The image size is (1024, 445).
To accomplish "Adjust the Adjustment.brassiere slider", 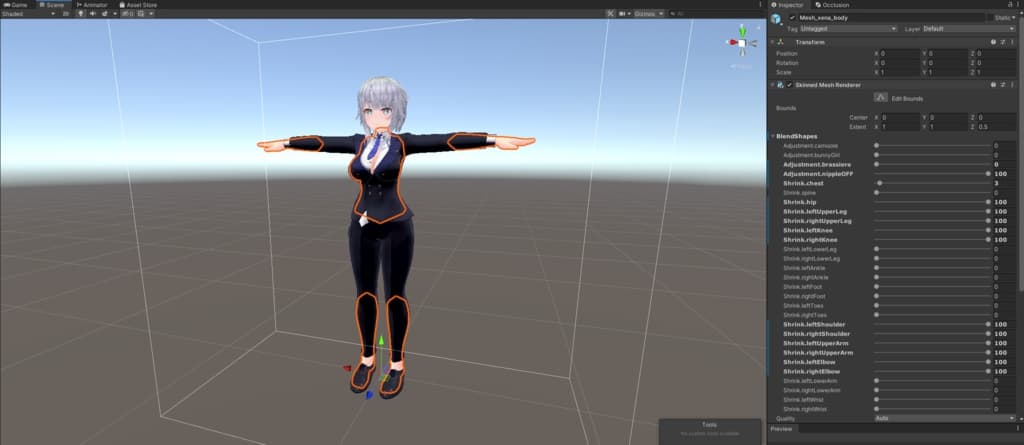I will (932, 165).
